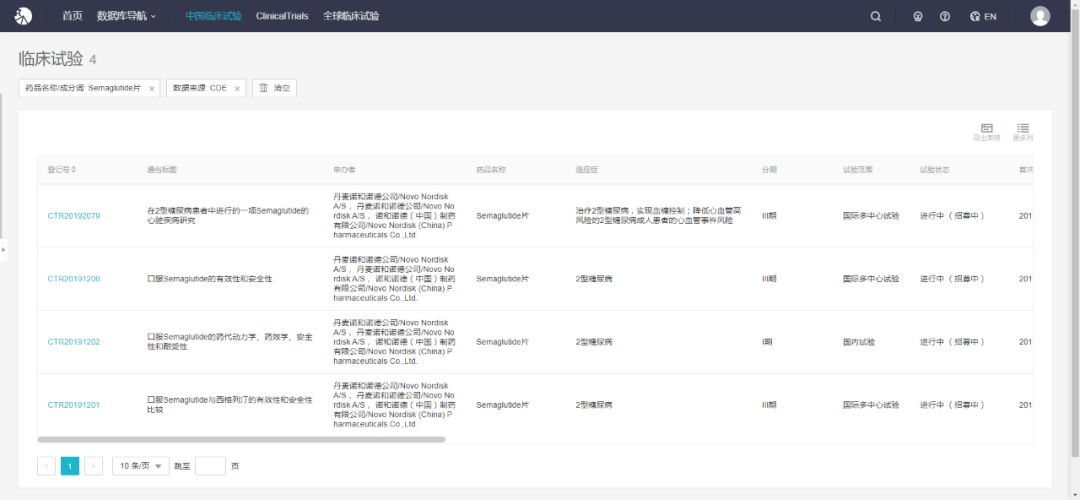The width and height of the screenshot is (1080, 500).
Task: Click I期 phase cell in CTR20191202 row
Action: tap(767, 342)
